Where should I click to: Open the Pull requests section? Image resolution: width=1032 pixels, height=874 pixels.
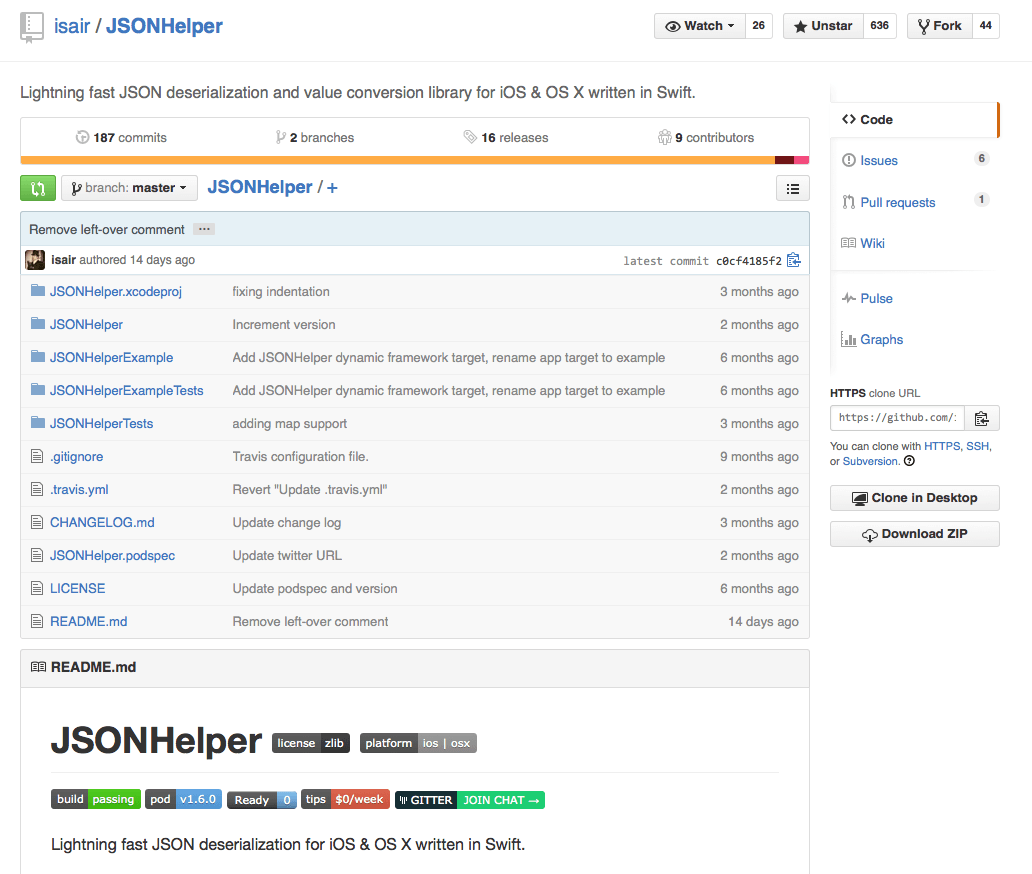click(x=896, y=202)
